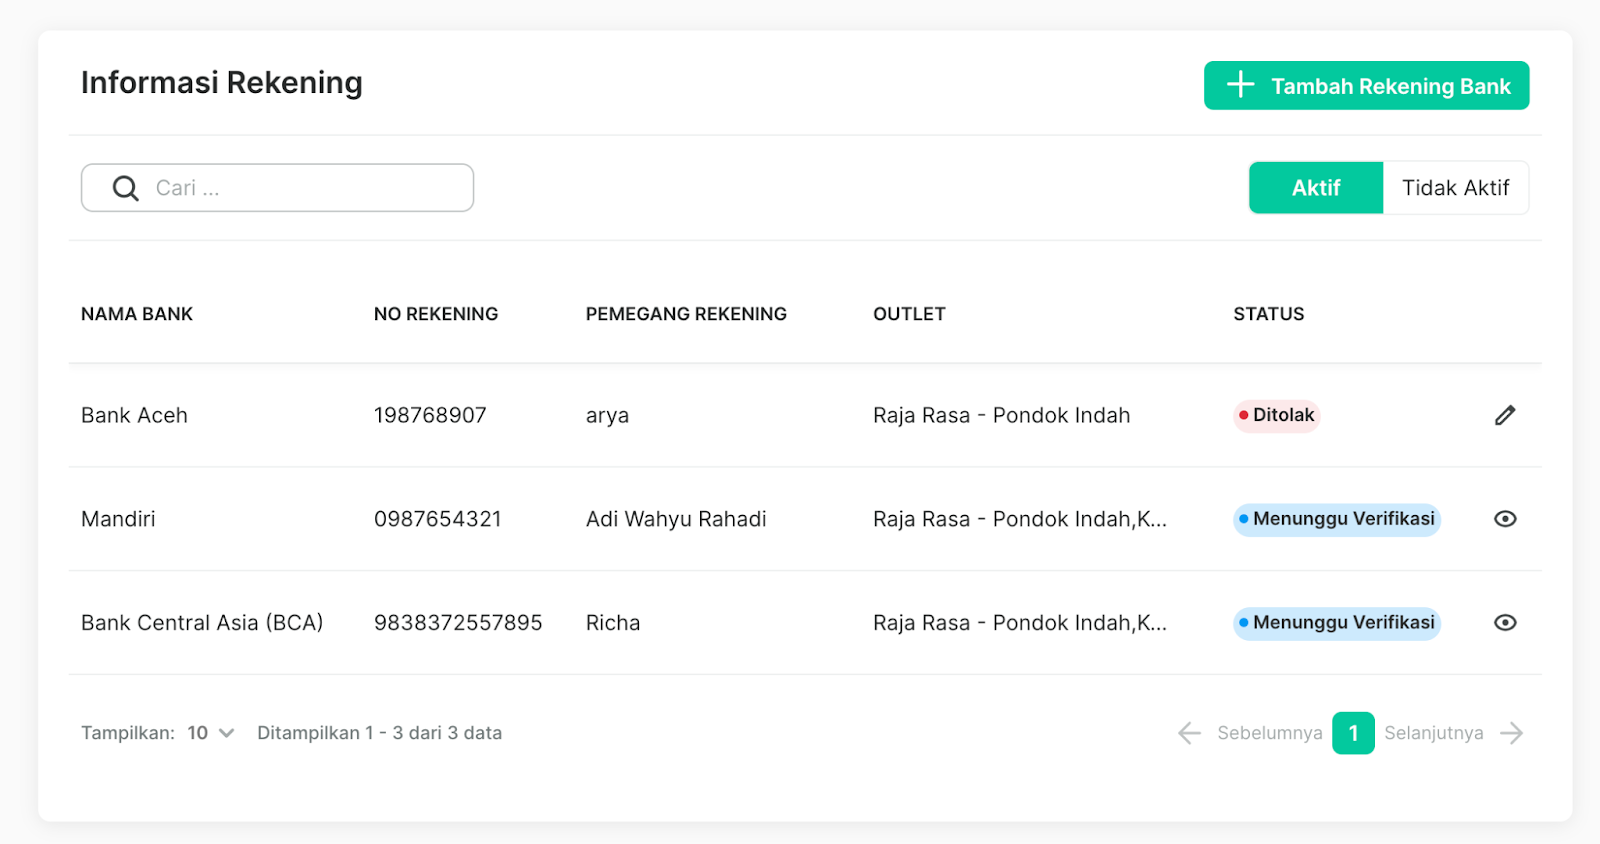Image resolution: width=1600 pixels, height=844 pixels.
Task: Click the OUTLET column header
Action: 909,314
